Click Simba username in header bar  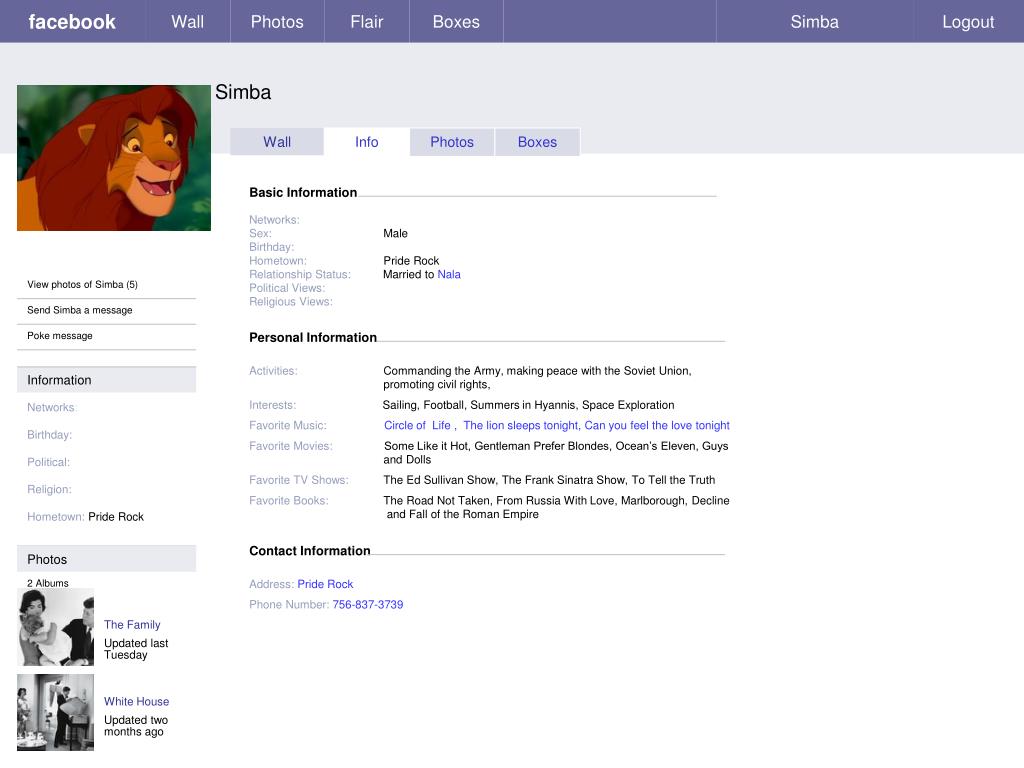tap(814, 22)
